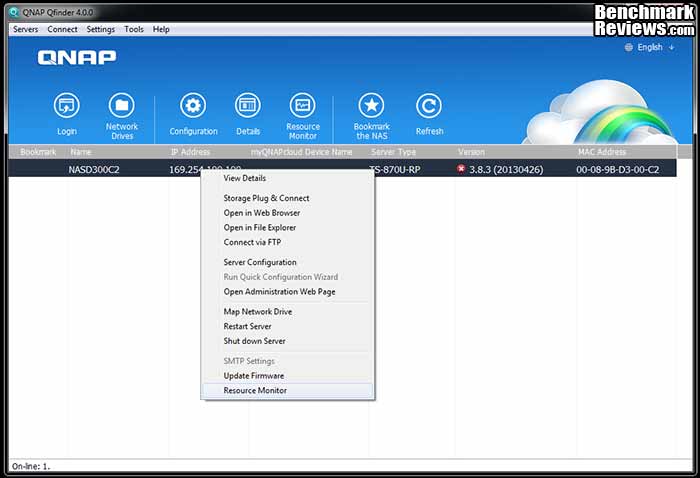Launch Resource Monitor from the toolbar

coord(302,106)
